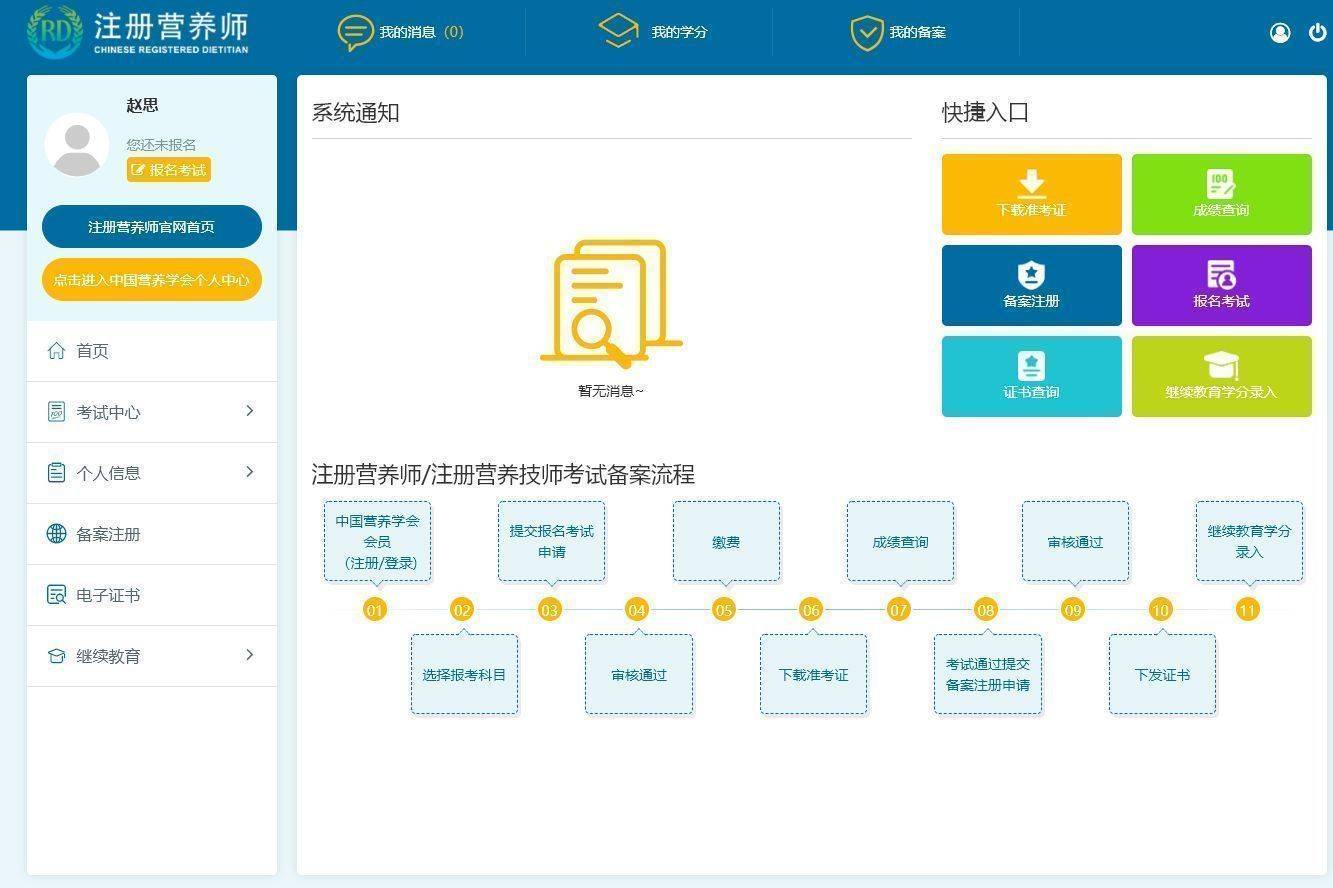The height and width of the screenshot is (888, 1333).
Task: Open the user account icon in header
Action: coord(1280,32)
